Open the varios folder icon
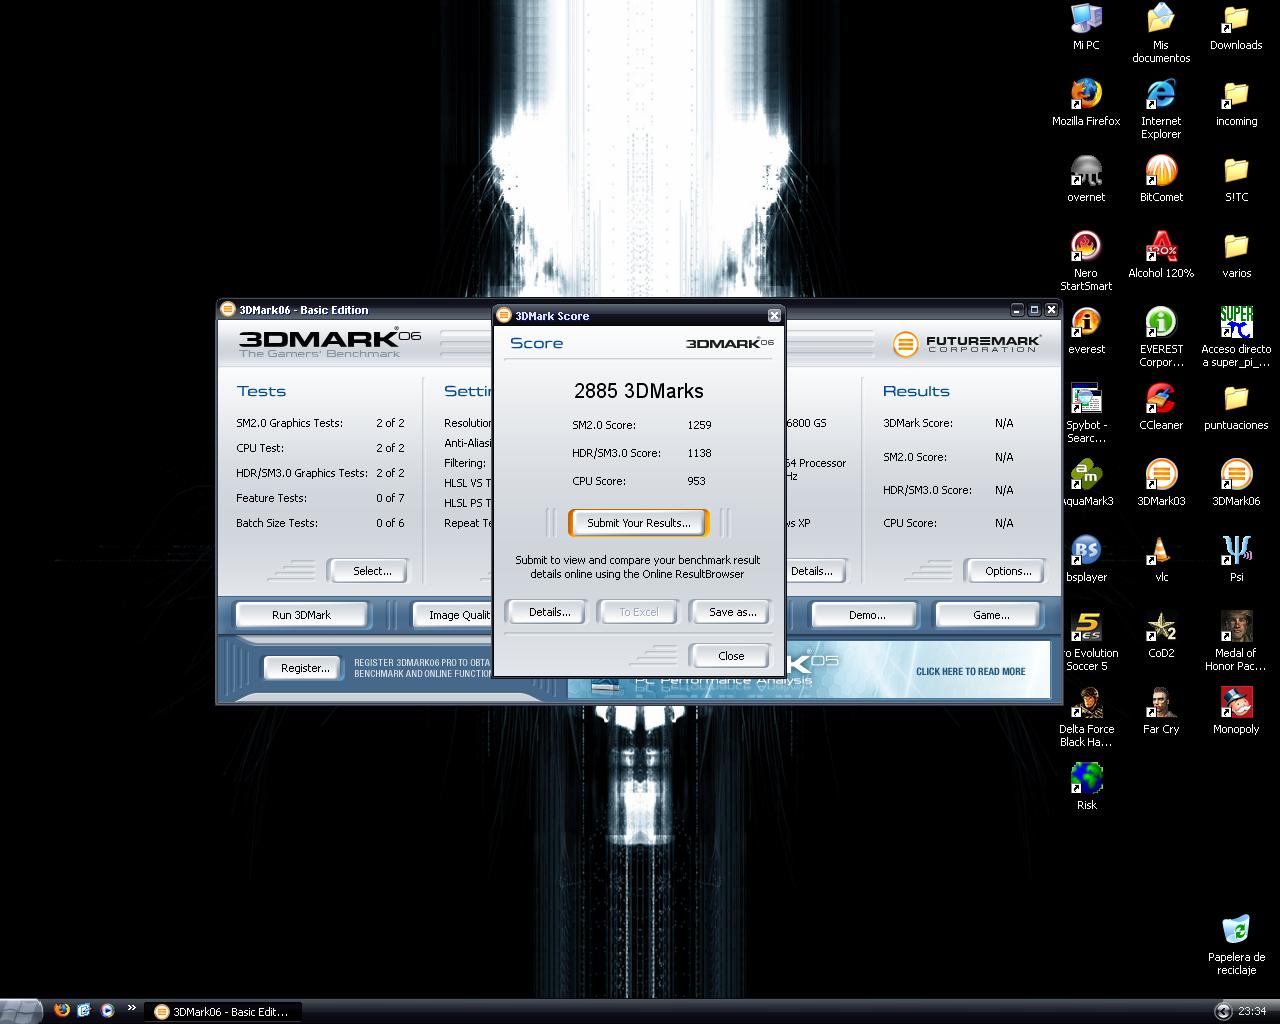1280x1024 pixels. click(x=1236, y=254)
